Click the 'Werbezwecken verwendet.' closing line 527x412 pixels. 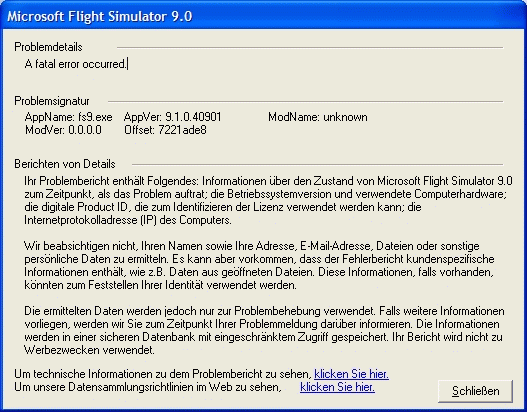[89, 350]
